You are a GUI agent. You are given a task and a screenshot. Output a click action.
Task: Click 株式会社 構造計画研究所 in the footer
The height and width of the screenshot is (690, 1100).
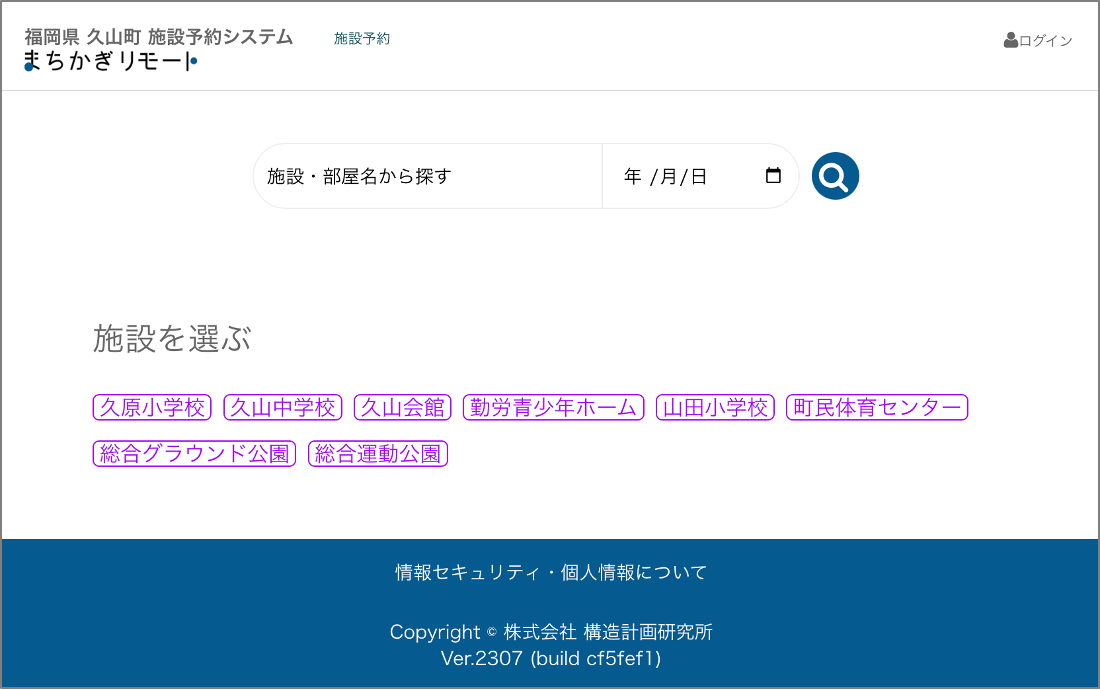pos(608,632)
